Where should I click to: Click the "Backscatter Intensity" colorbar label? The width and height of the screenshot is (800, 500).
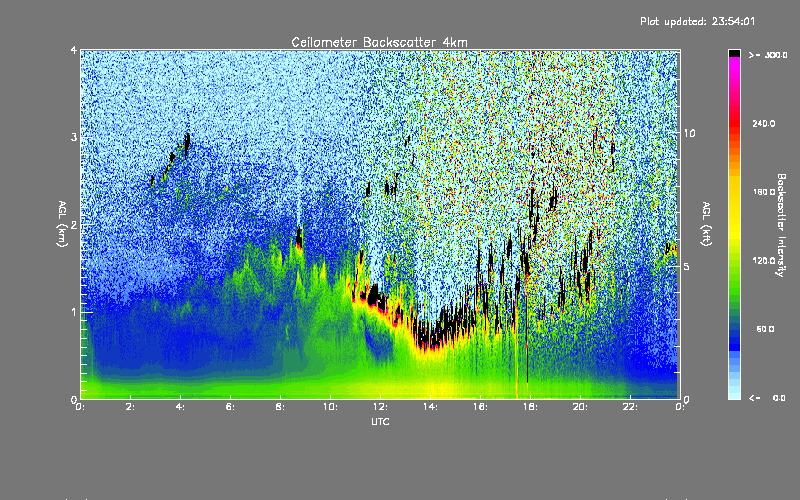781,225
